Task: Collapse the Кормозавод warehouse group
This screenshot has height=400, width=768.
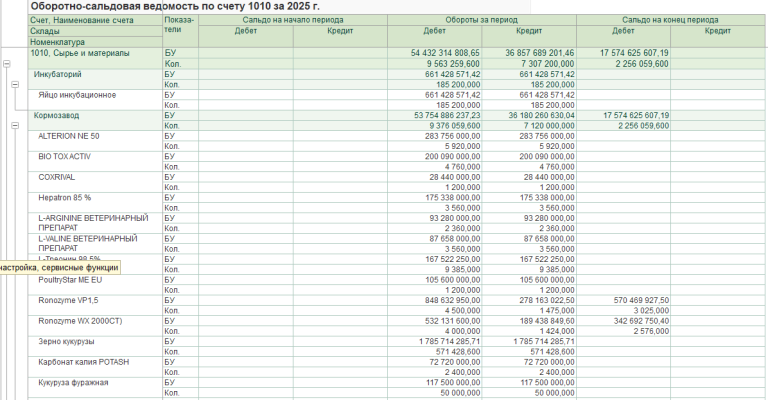Action: (15, 125)
